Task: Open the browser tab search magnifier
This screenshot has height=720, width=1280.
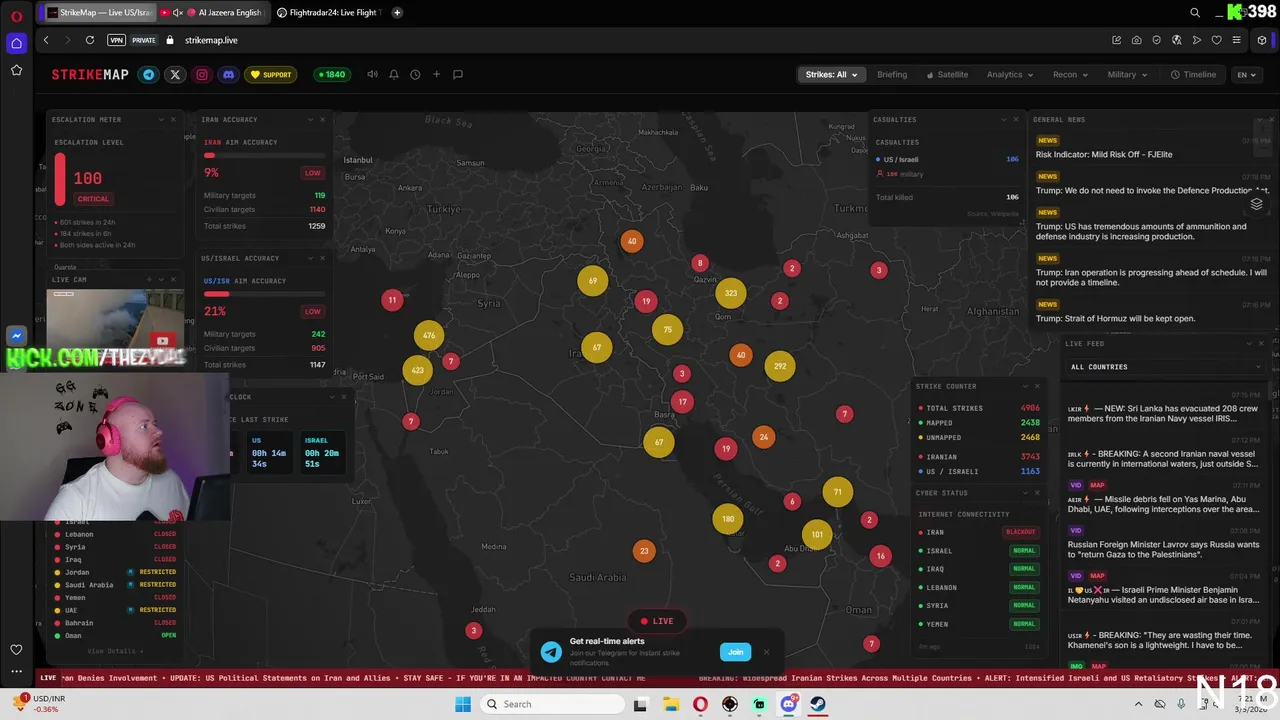Action: point(1195,13)
